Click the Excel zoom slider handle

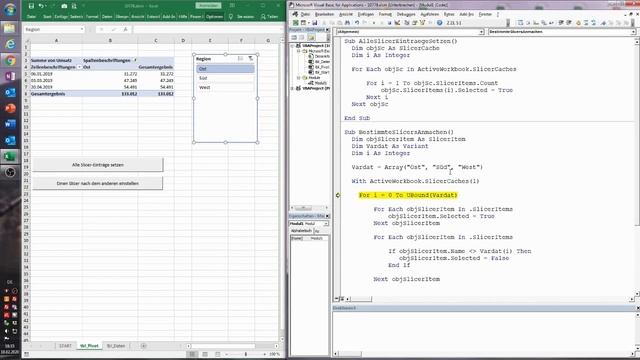(x=246, y=354)
